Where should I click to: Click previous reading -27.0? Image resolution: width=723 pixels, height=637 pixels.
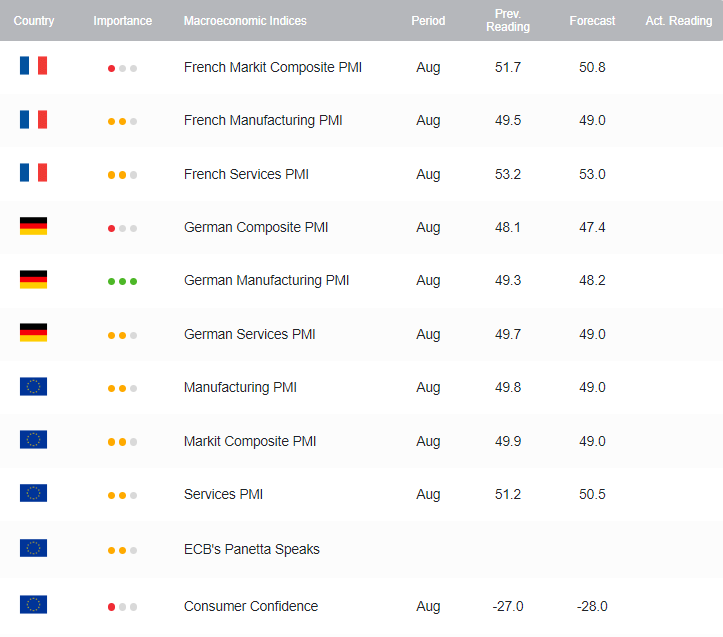coord(508,606)
